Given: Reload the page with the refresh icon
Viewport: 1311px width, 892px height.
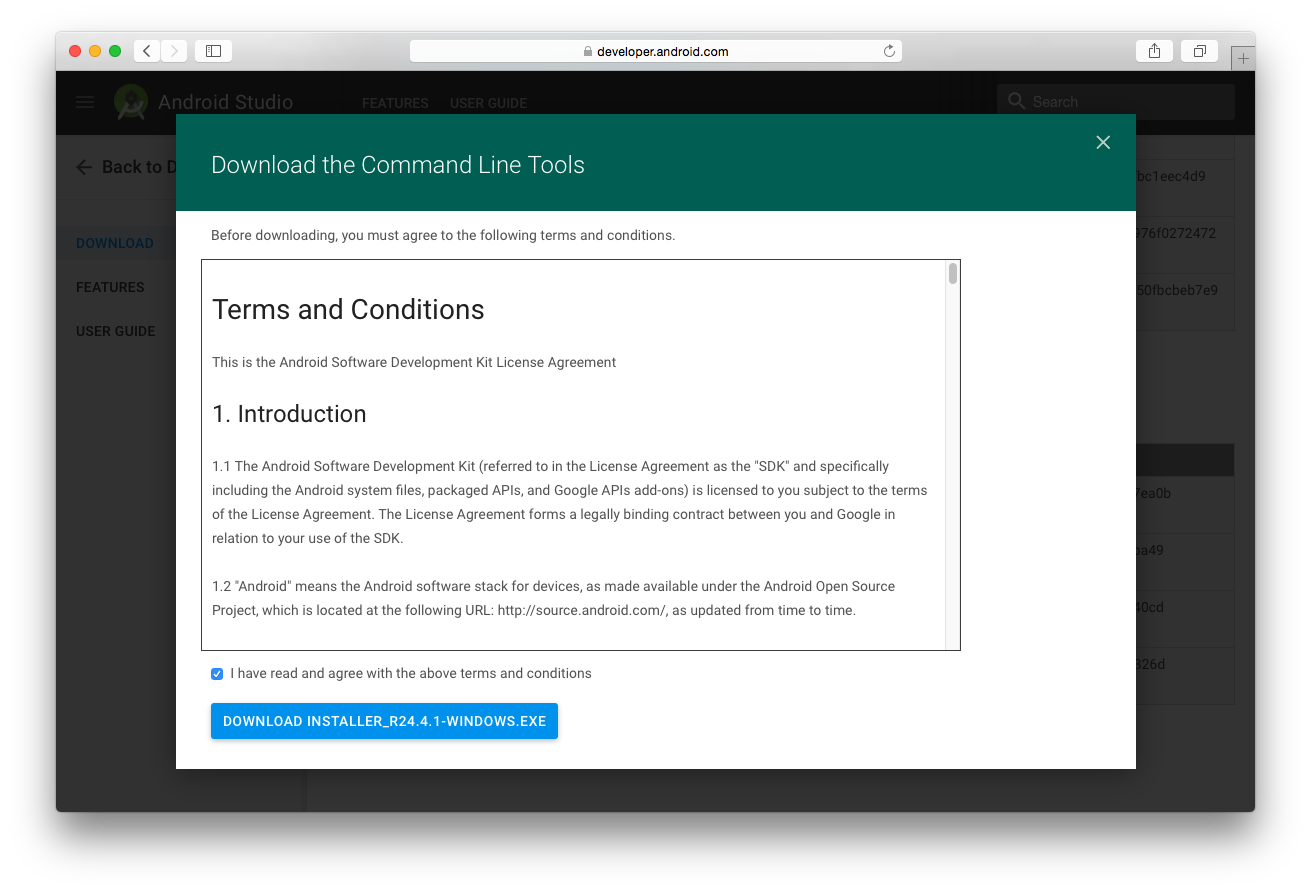Looking at the screenshot, I should point(889,51).
